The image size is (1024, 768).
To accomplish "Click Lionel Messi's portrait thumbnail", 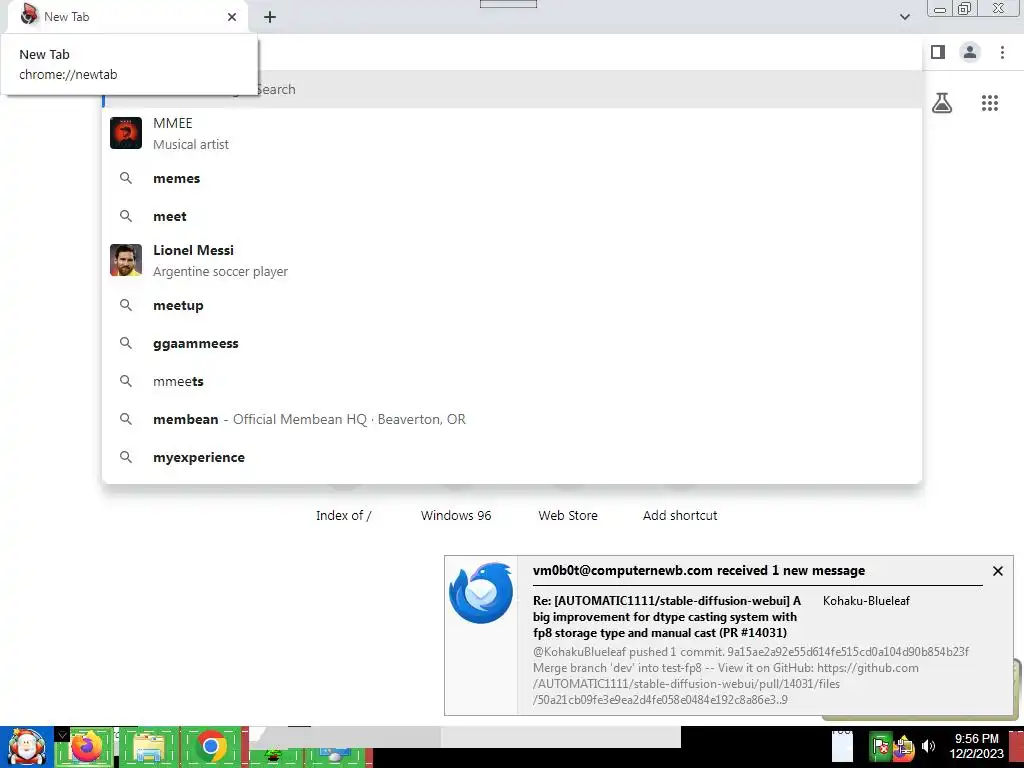I will click(126, 260).
